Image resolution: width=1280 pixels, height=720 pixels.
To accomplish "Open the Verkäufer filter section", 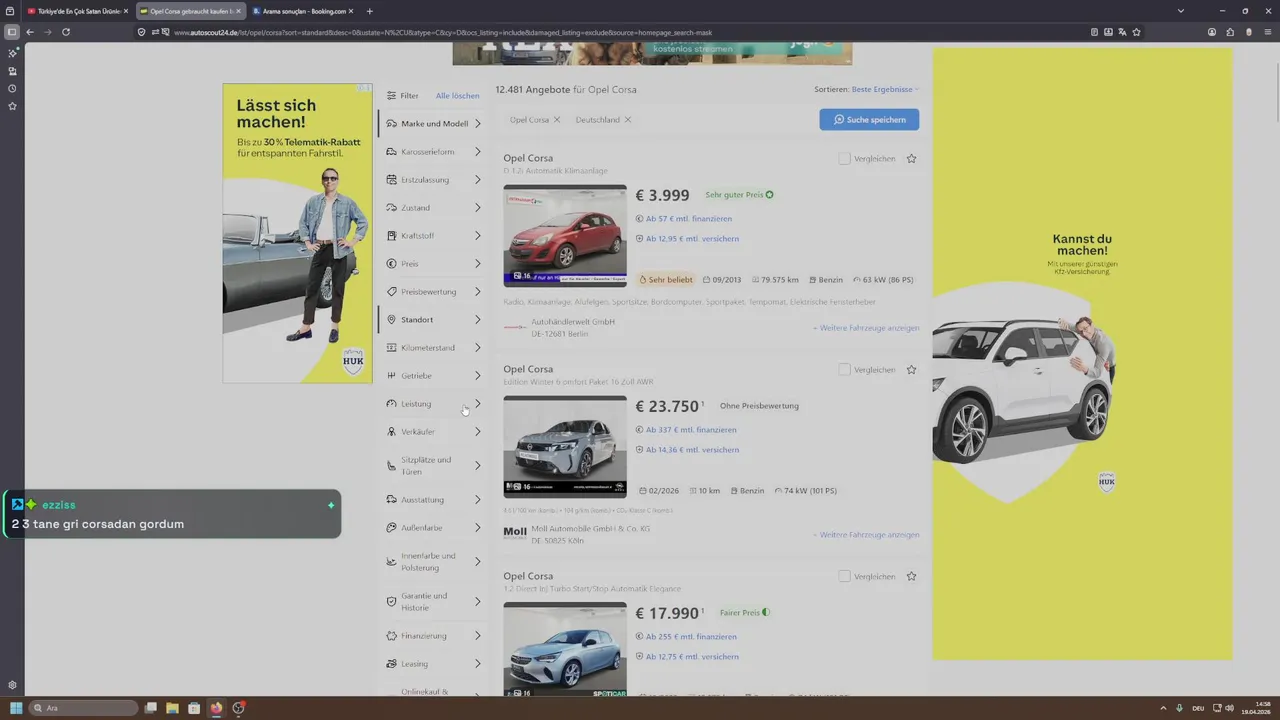I will pos(433,432).
